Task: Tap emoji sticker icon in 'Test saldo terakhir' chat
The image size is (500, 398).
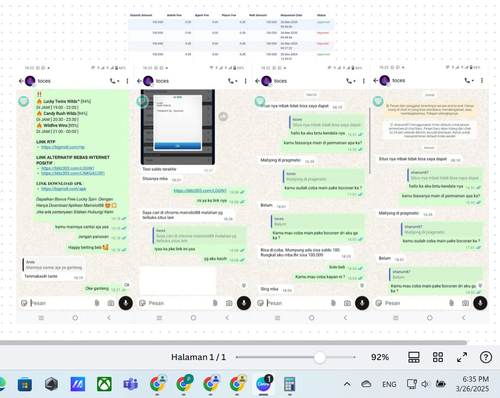Action: [142, 303]
